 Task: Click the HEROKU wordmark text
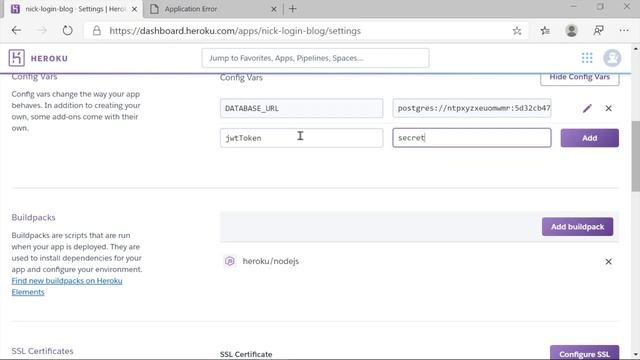49,58
